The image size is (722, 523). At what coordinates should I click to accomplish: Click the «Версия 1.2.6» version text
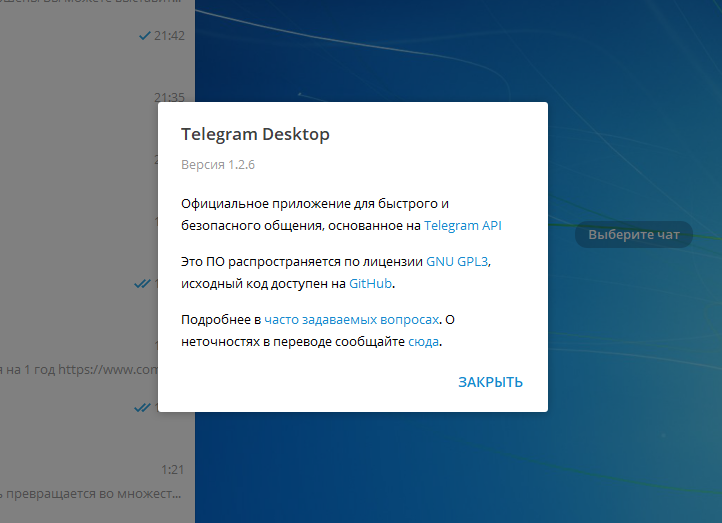(x=218, y=165)
